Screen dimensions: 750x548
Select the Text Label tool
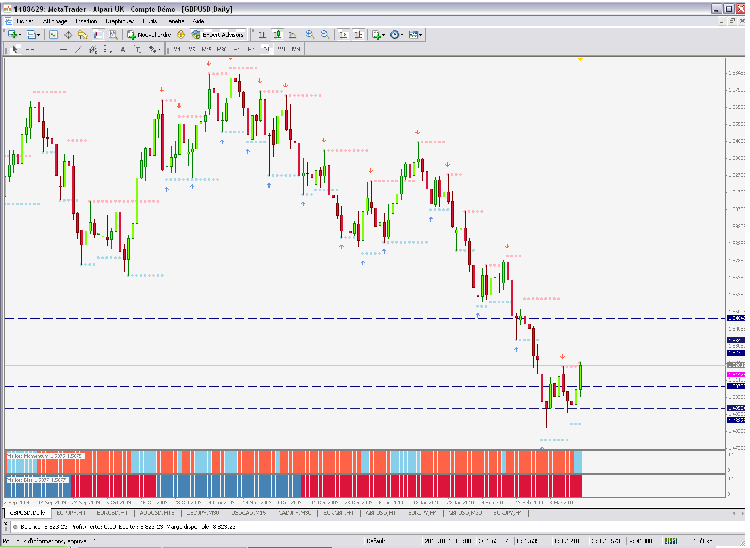[137, 49]
